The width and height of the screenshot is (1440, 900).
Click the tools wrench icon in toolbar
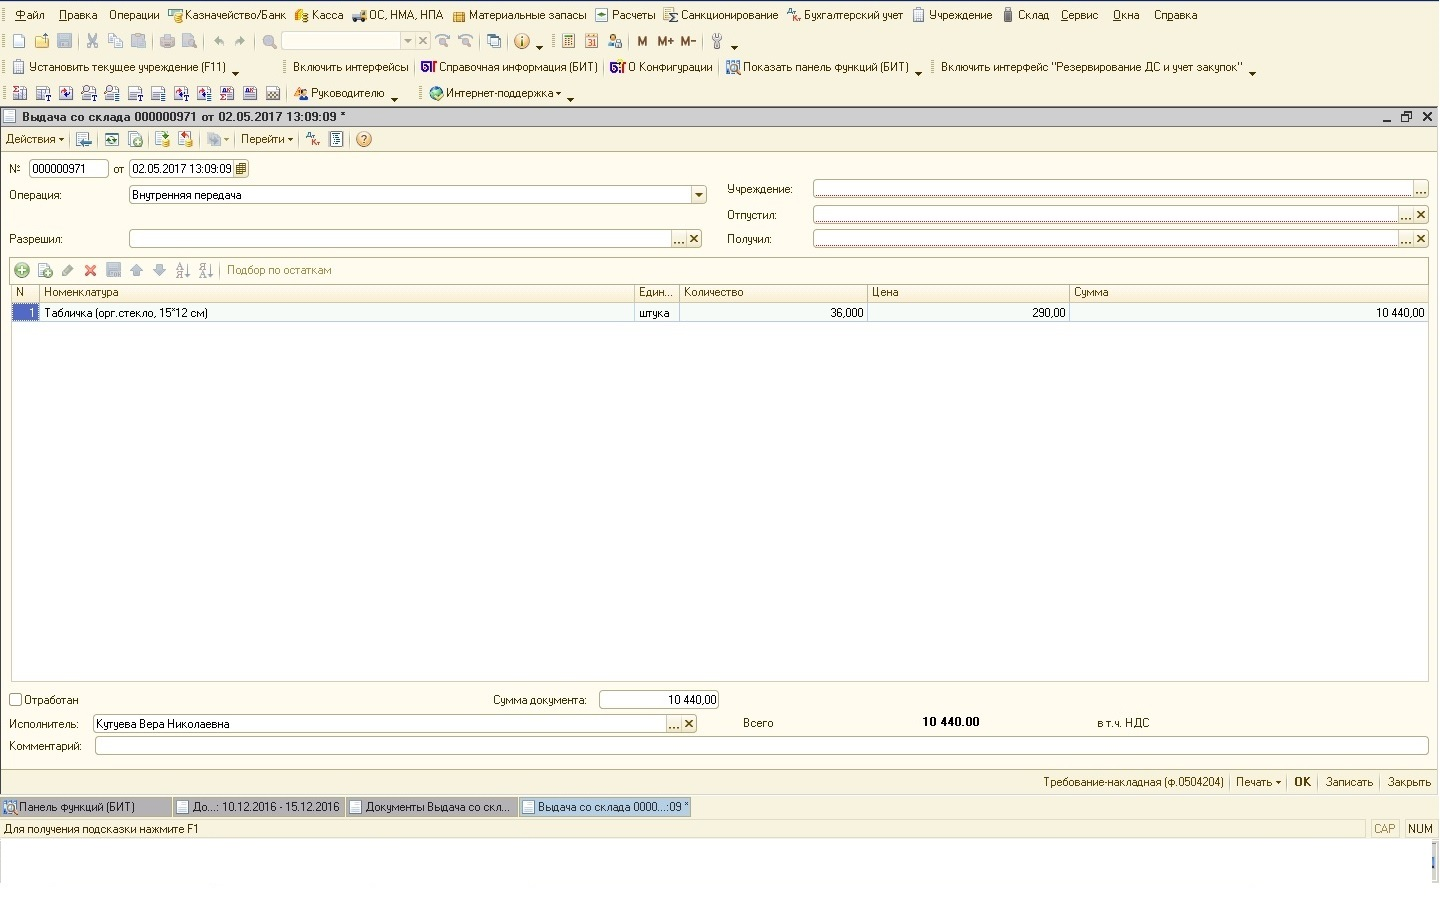pyautogui.click(x=717, y=41)
